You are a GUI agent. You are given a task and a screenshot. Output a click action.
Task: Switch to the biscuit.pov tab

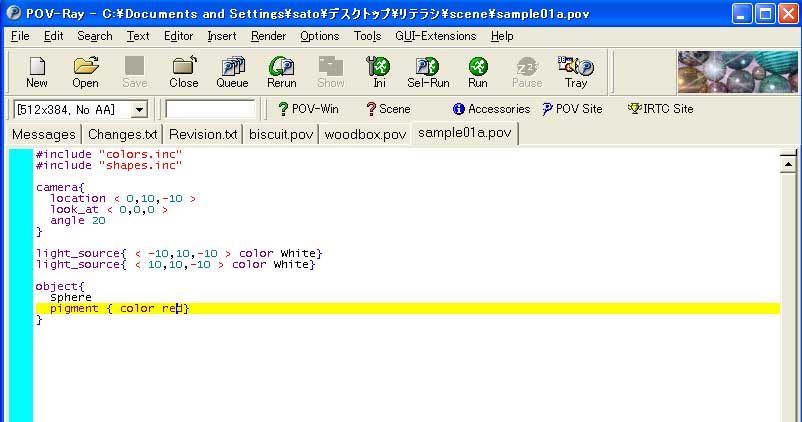point(281,135)
